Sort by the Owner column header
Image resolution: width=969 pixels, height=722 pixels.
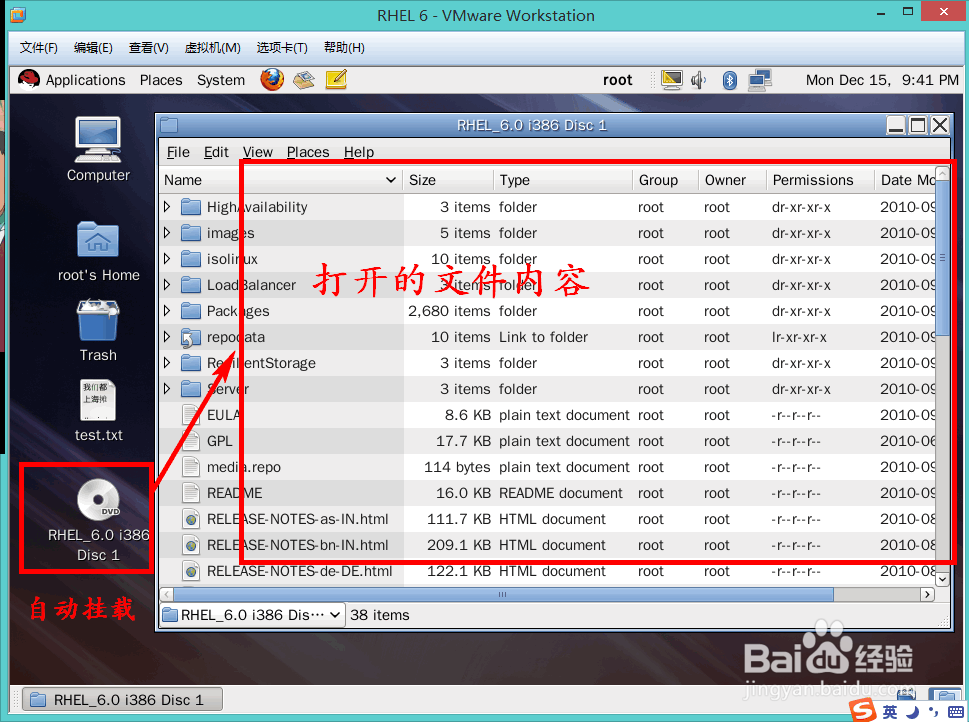[x=732, y=180]
